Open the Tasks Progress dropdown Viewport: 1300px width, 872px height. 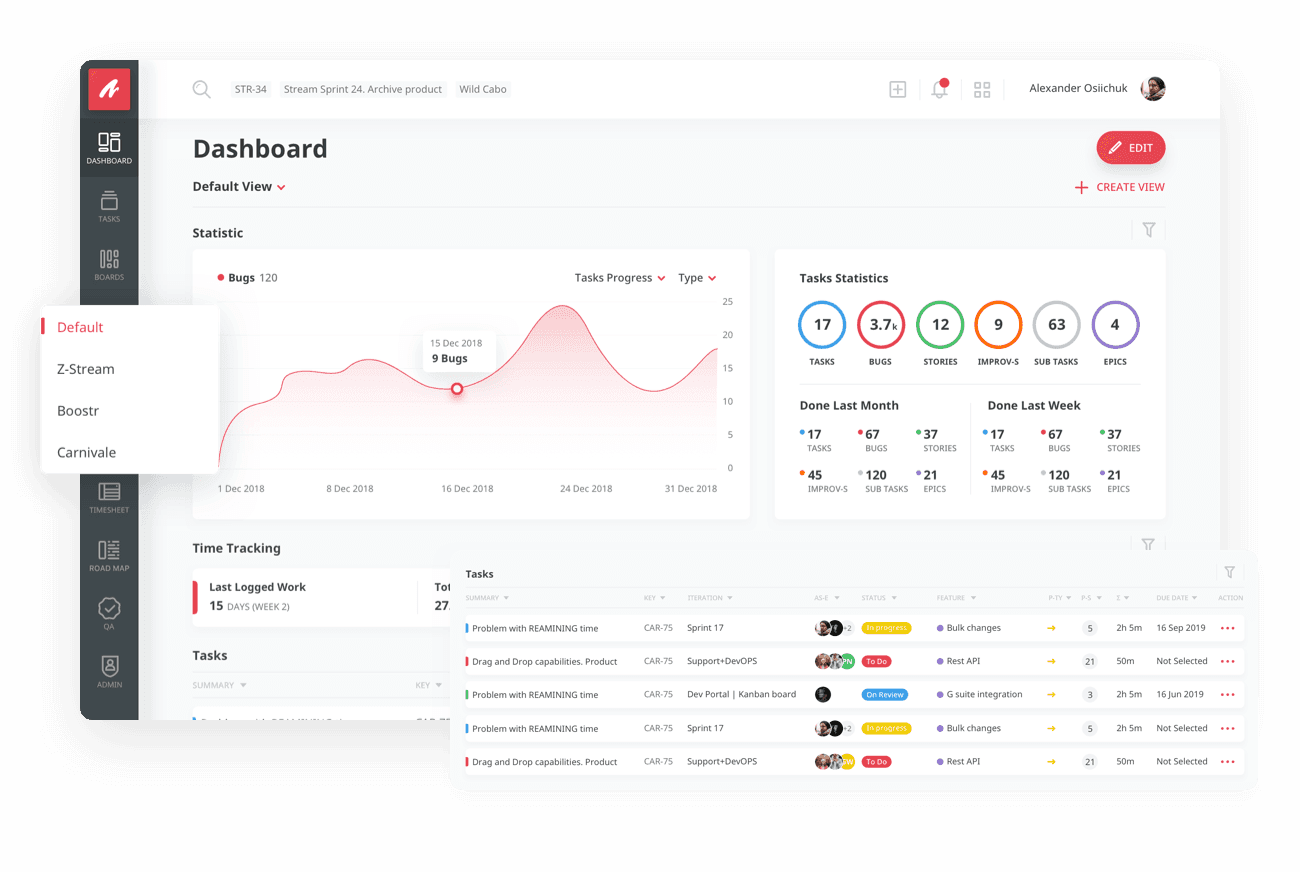(x=619, y=278)
